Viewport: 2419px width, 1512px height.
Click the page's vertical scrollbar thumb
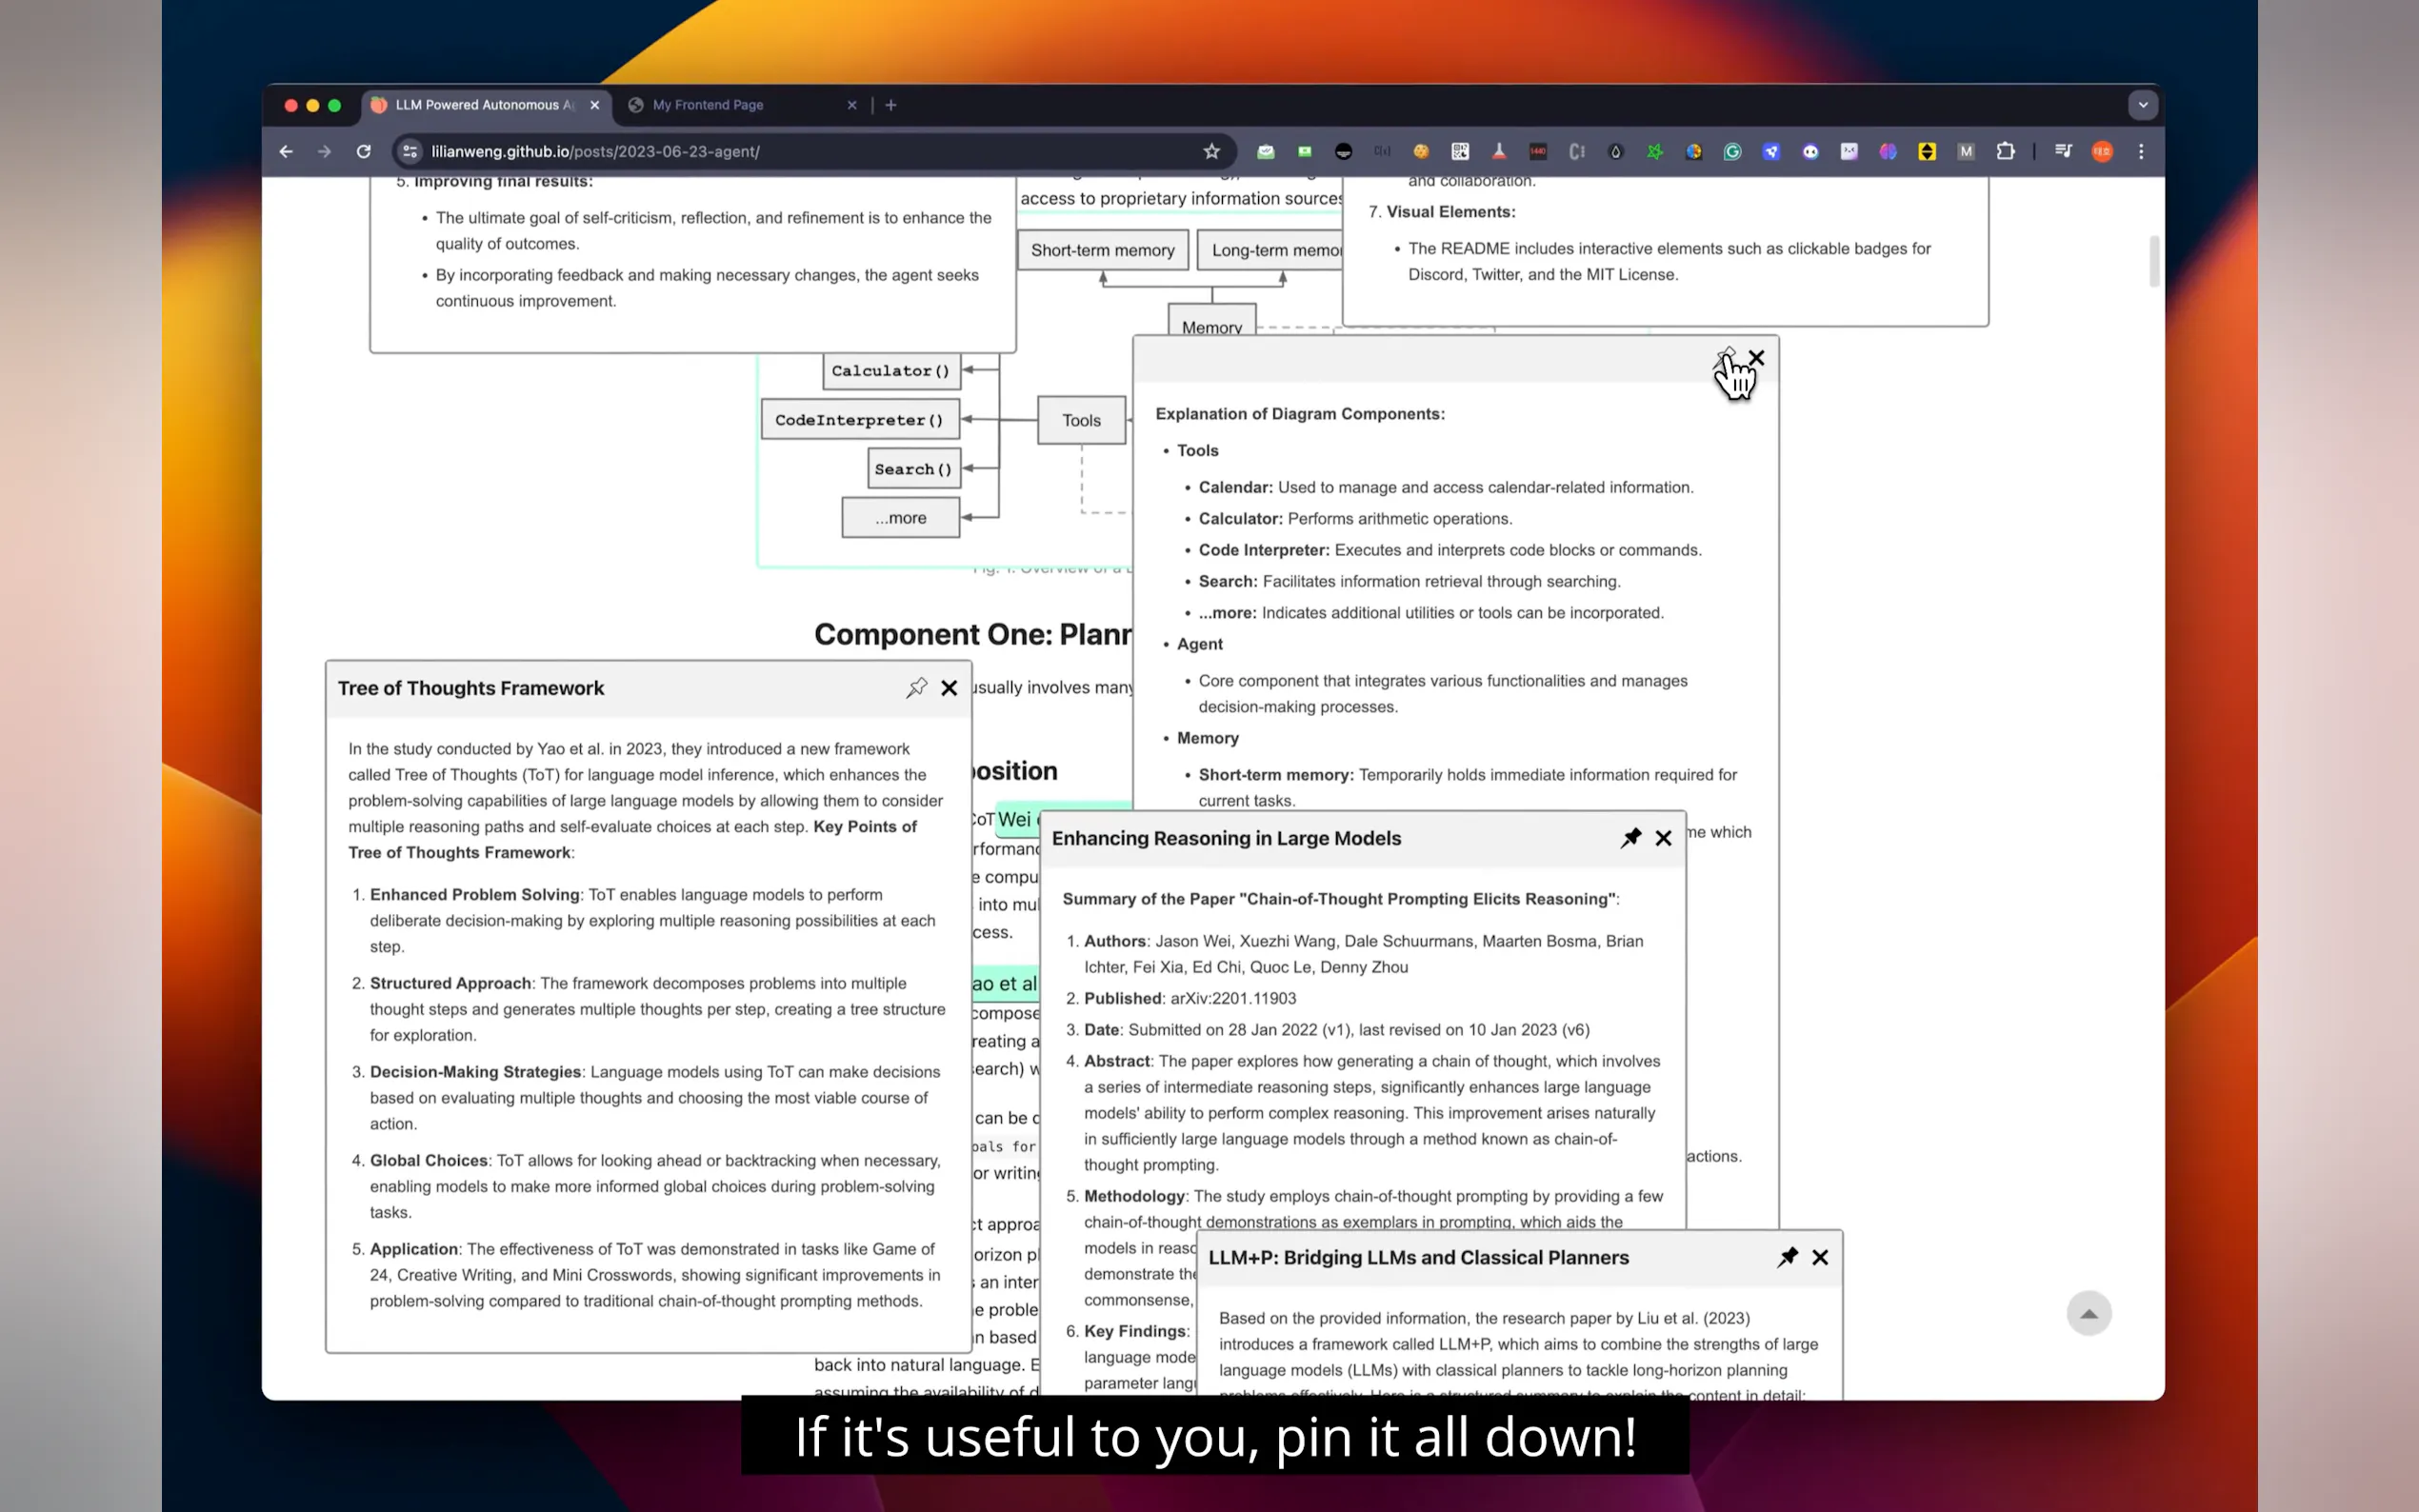pyautogui.click(x=2154, y=261)
